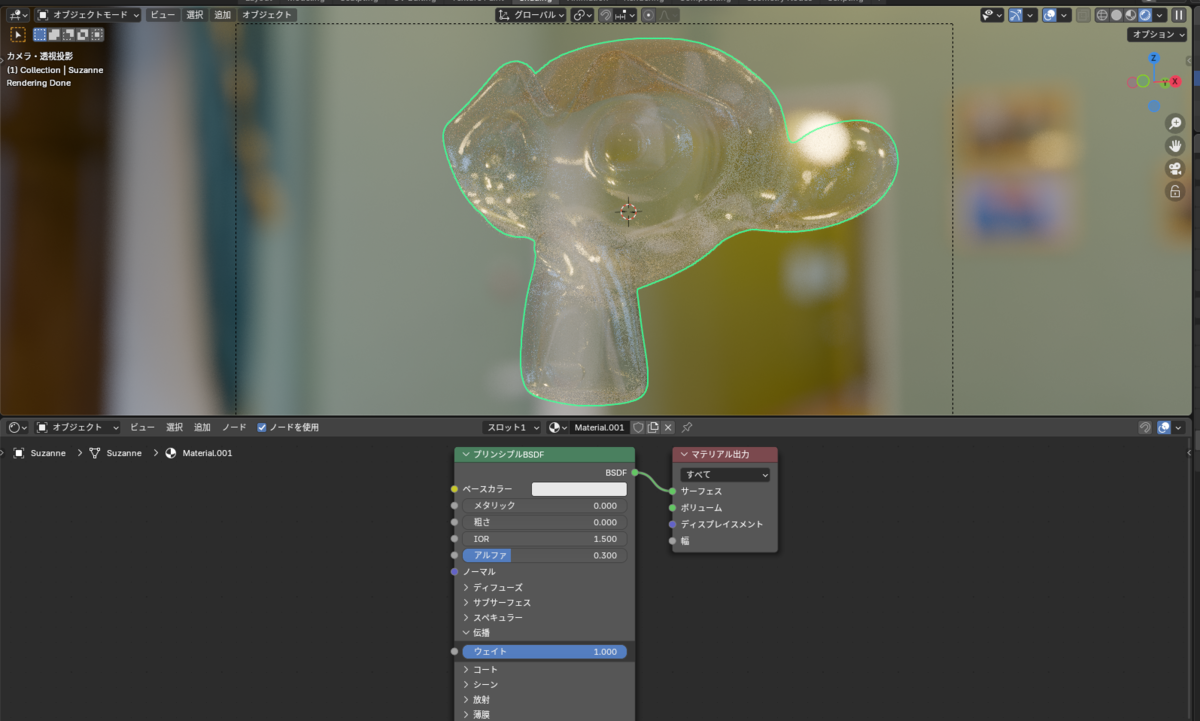Adjust the ウェイト slider
Viewport: 1200px width, 721px height.
[x=544, y=651]
